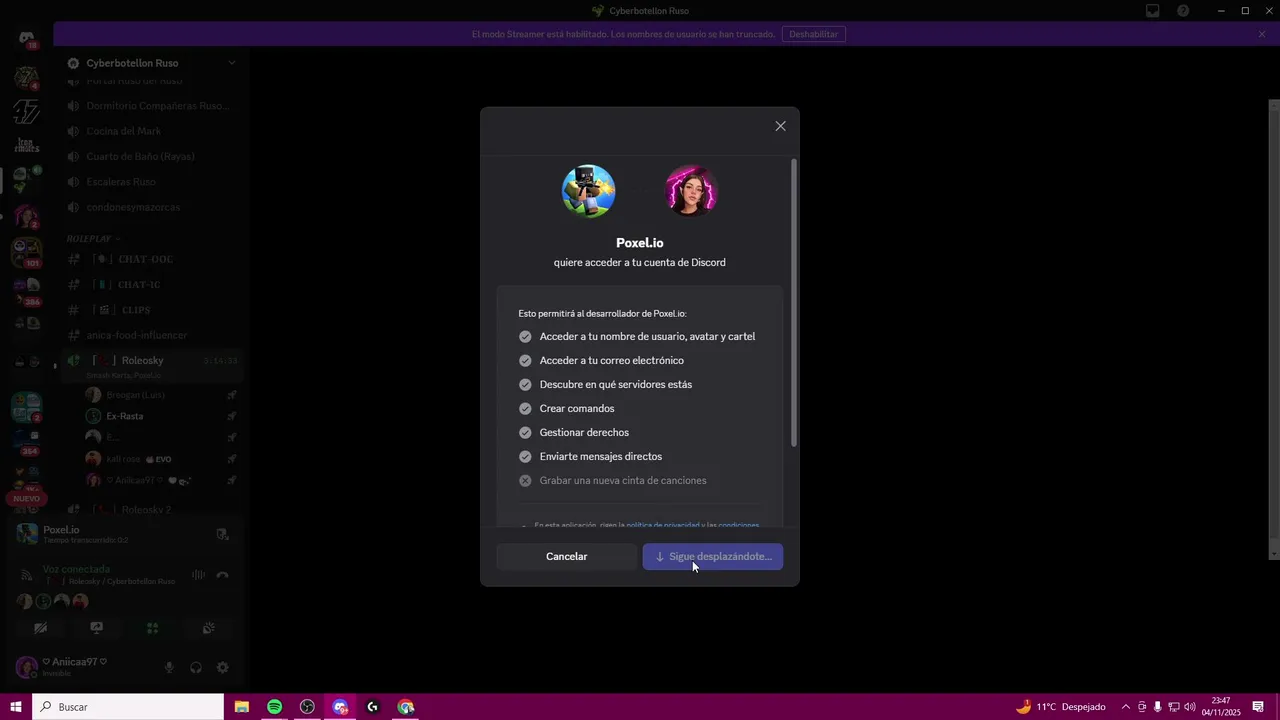Image resolution: width=1280 pixels, height=720 pixels.
Task: Click the weather widget 11°C Despejado
Action: click(x=1061, y=707)
